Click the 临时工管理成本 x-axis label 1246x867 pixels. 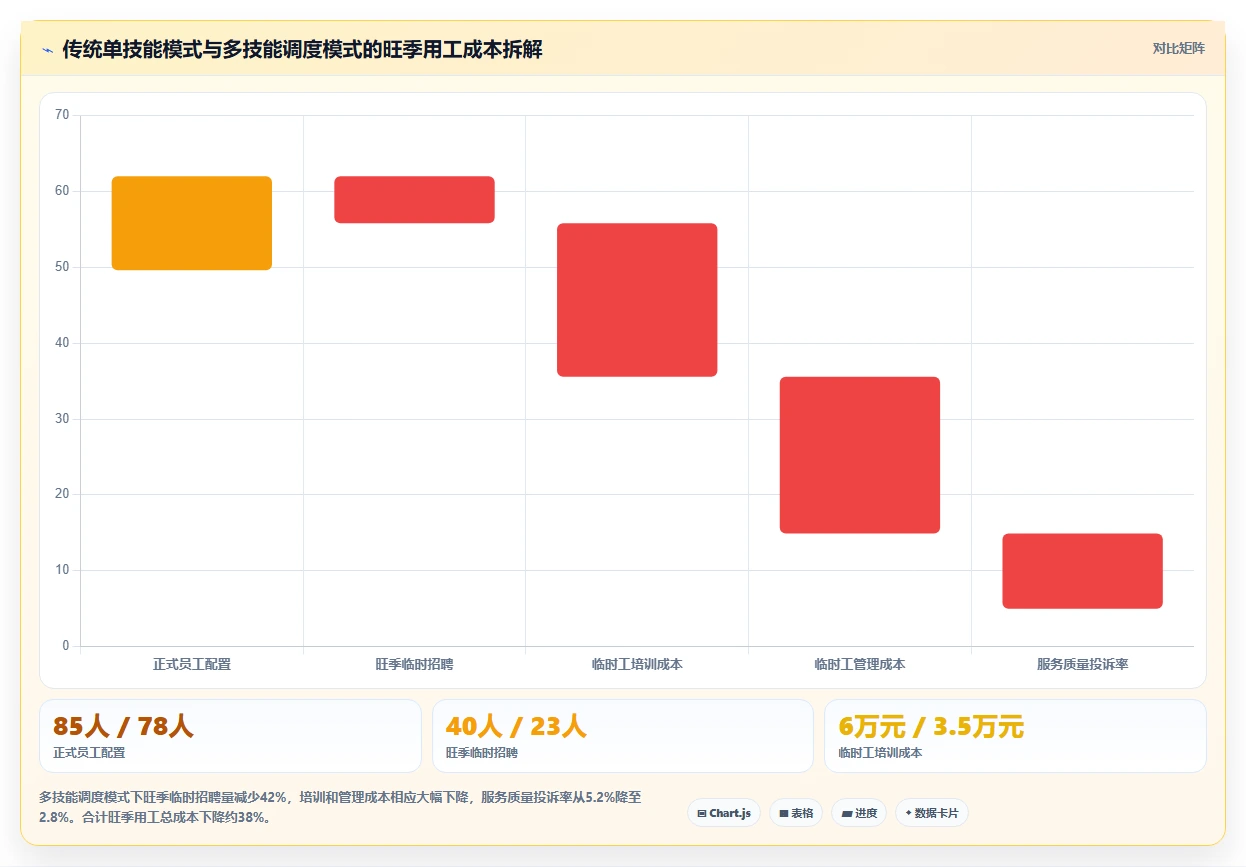(x=860, y=664)
